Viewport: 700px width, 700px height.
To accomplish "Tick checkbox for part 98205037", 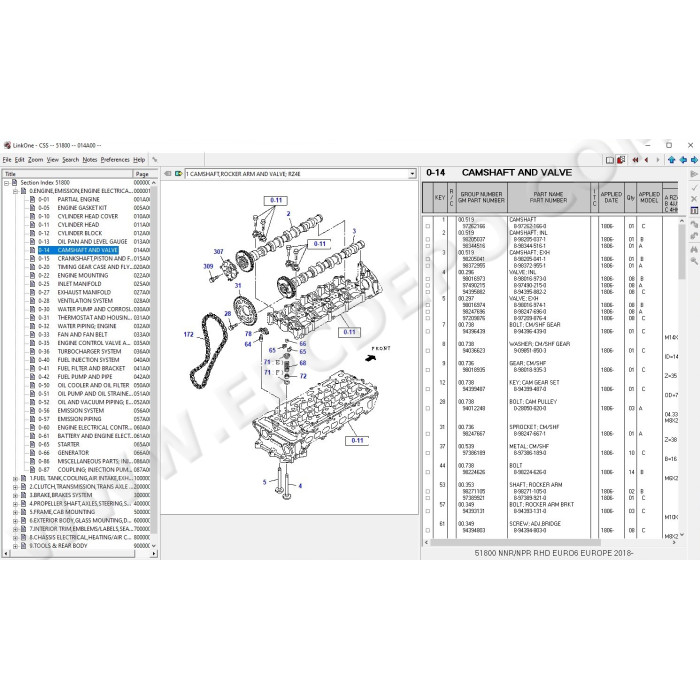I will (x=428, y=239).
